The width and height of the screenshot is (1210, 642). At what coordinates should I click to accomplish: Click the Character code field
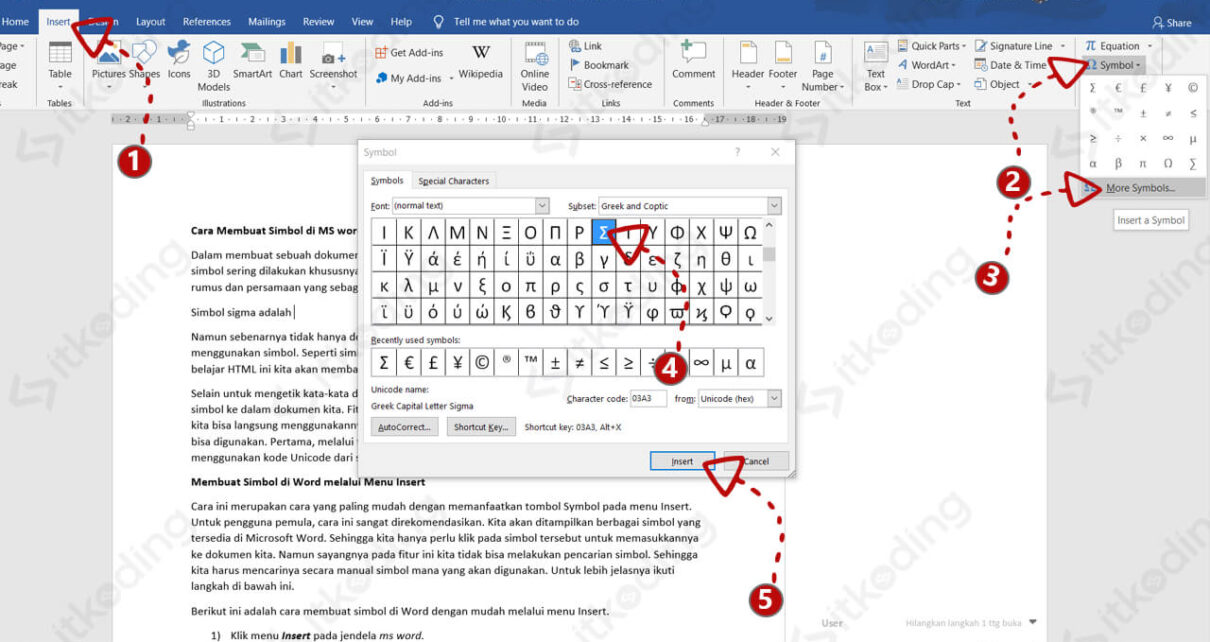click(x=648, y=398)
